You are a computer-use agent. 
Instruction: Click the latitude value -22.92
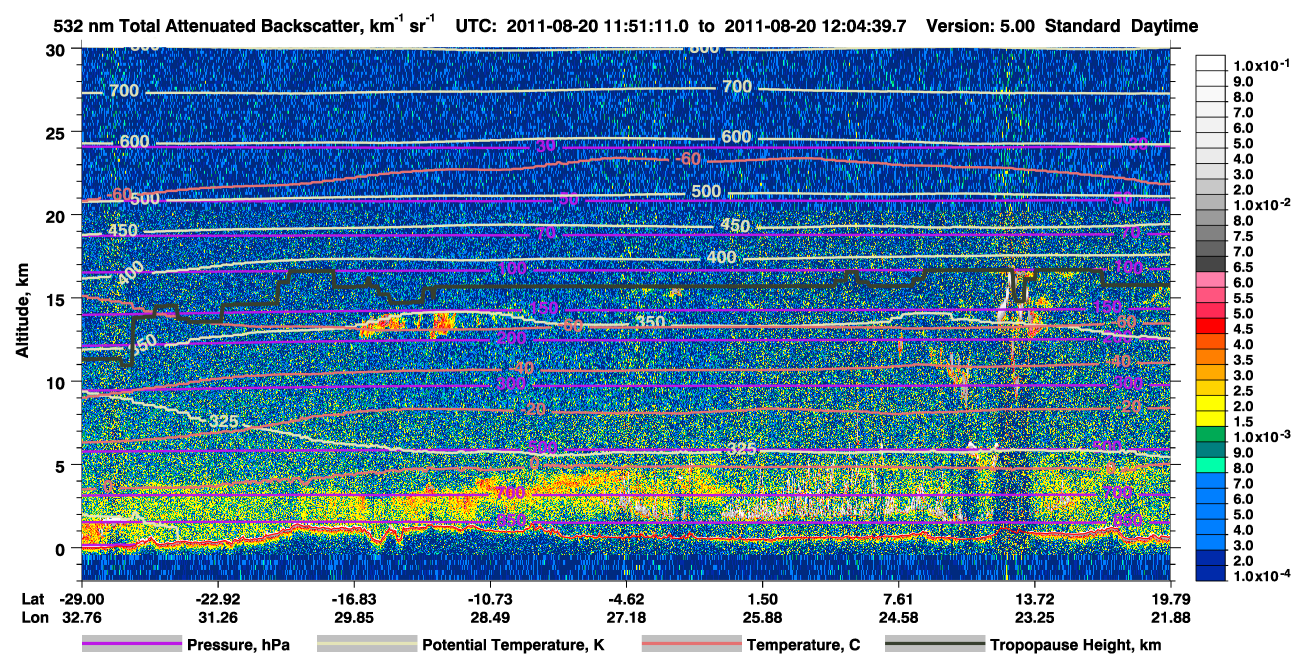pyautogui.click(x=218, y=598)
